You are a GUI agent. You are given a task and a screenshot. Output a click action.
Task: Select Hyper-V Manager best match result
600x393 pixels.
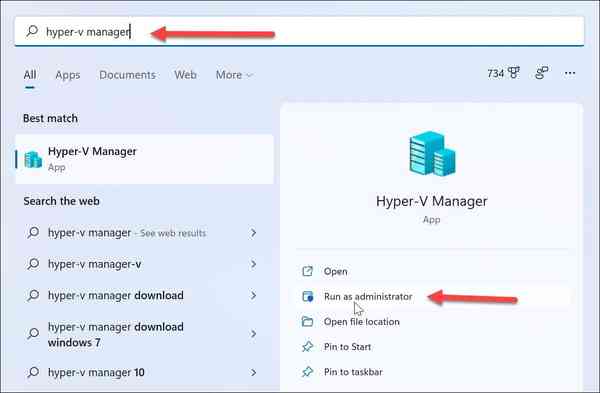tap(145, 159)
